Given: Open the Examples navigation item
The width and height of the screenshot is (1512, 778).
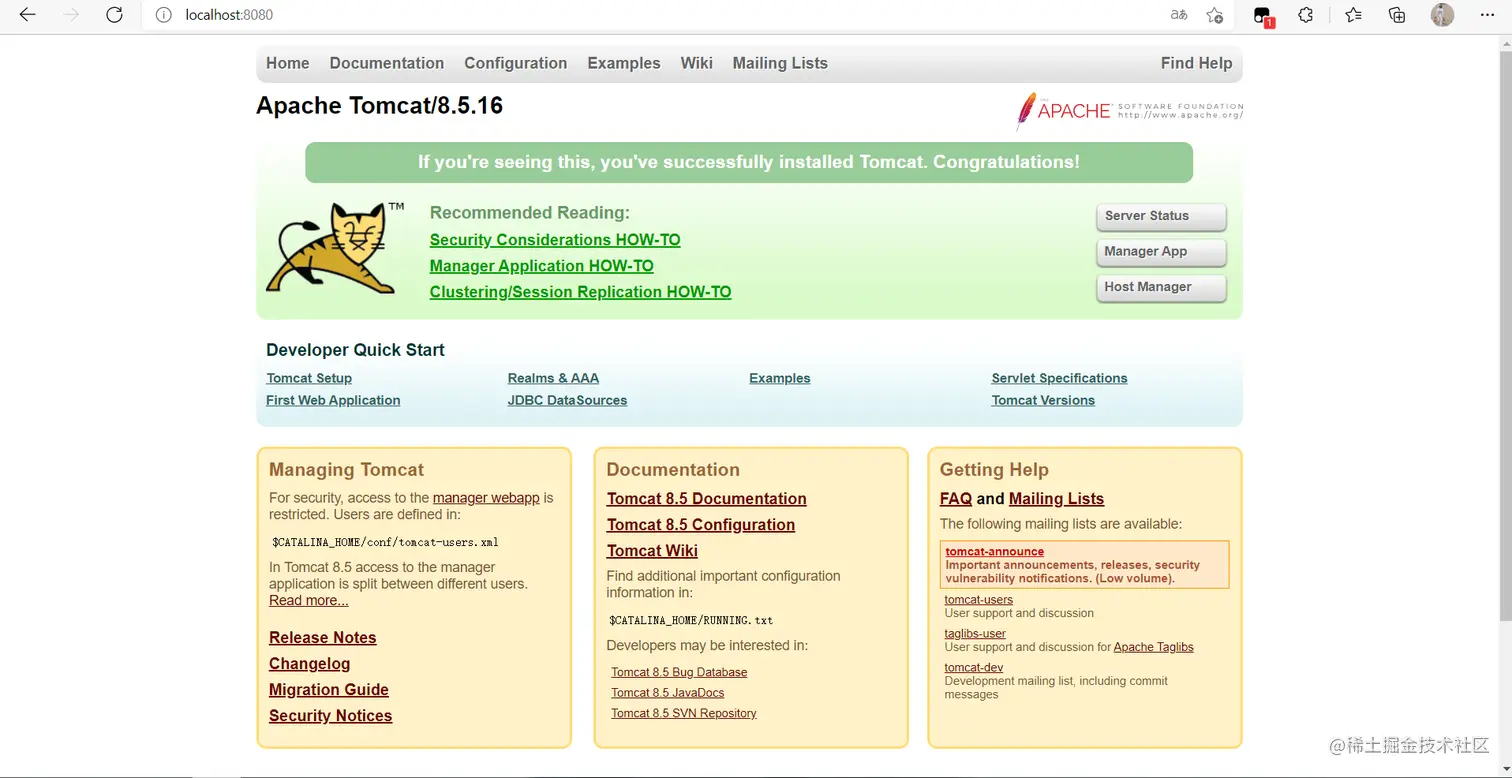Looking at the screenshot, I should point(624,63).
